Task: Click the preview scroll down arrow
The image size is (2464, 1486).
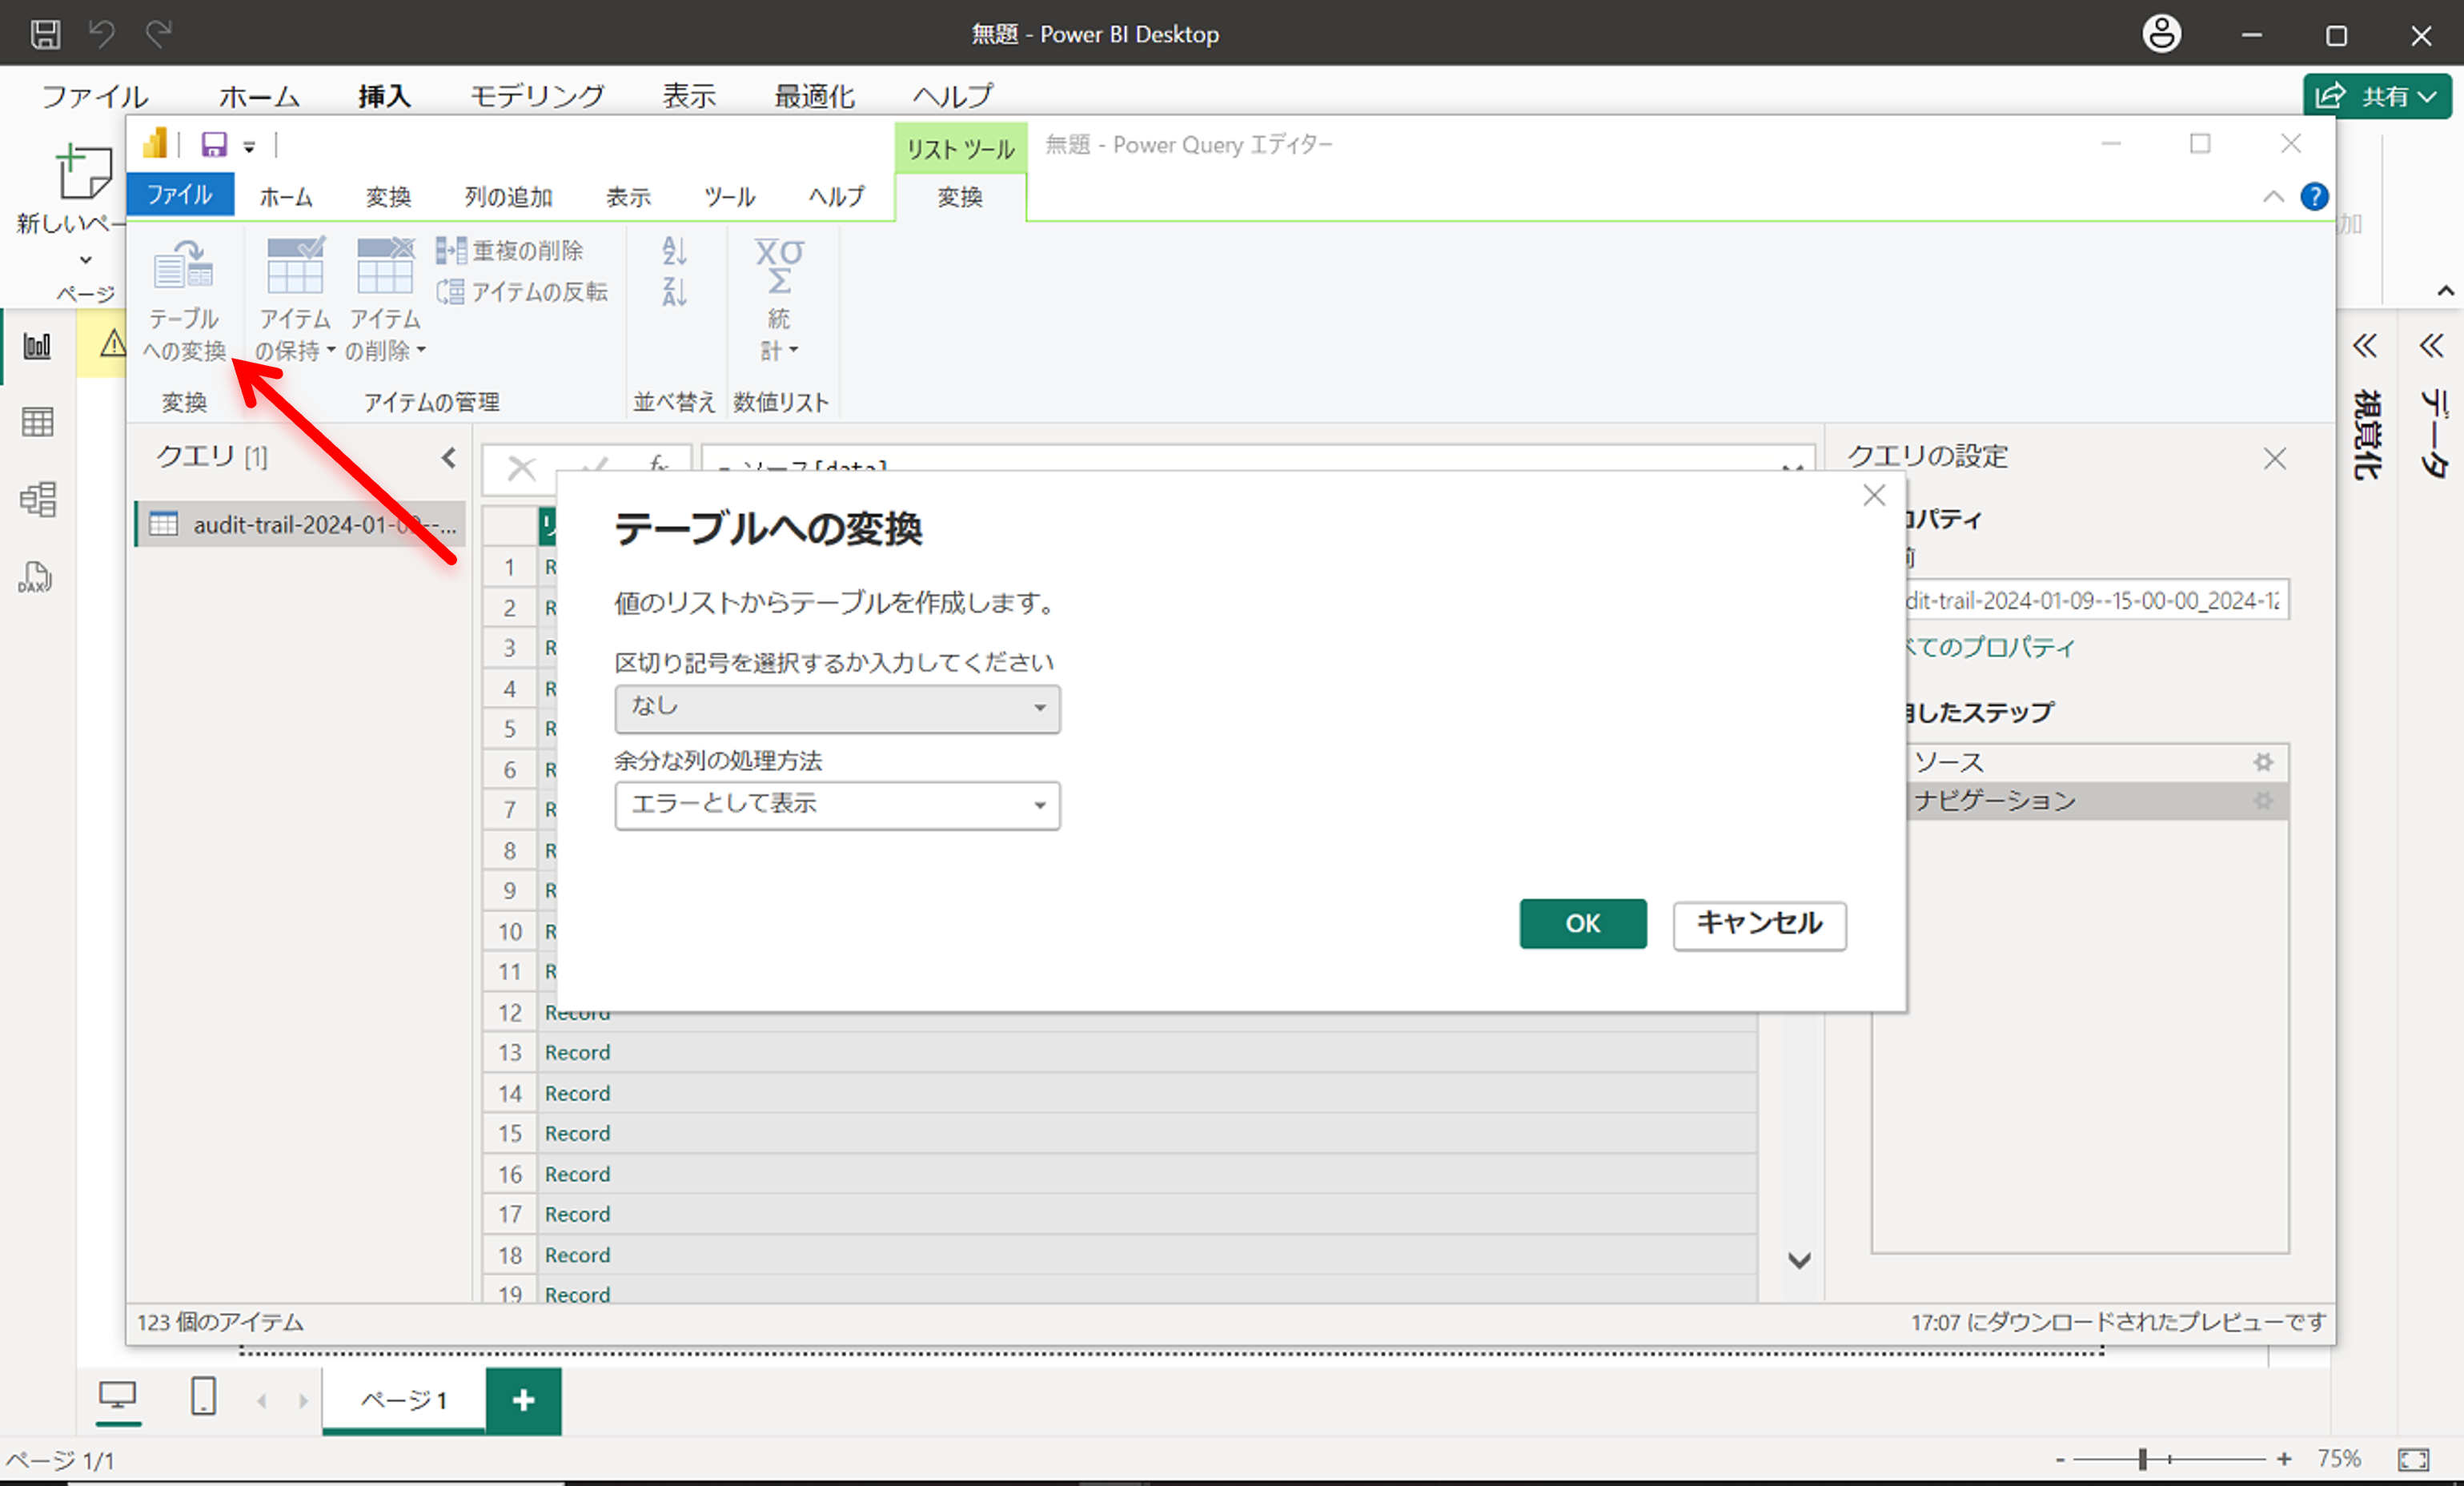Action: pos(1799,1260)
